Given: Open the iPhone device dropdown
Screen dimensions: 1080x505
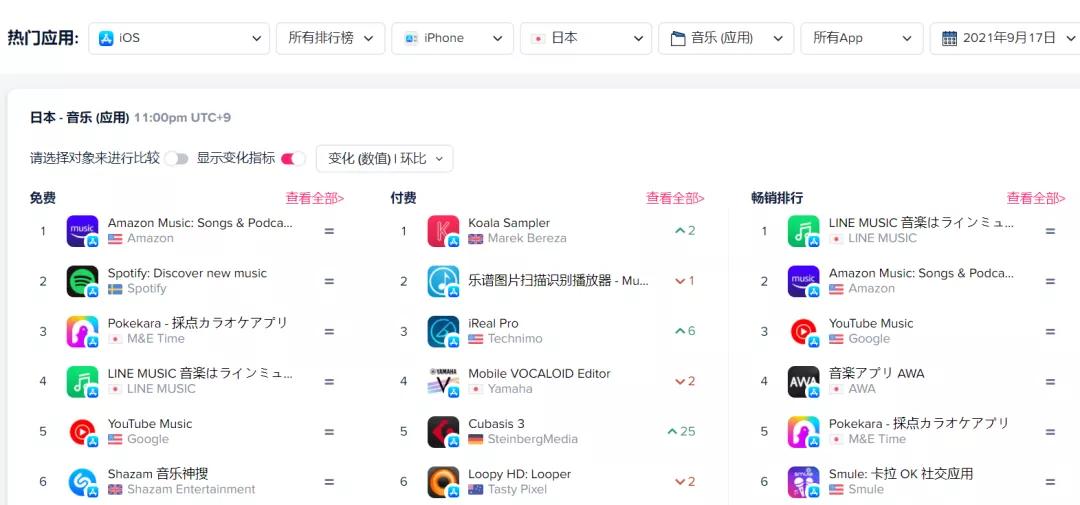Looking at the screenshot, I should click(453, 38).
